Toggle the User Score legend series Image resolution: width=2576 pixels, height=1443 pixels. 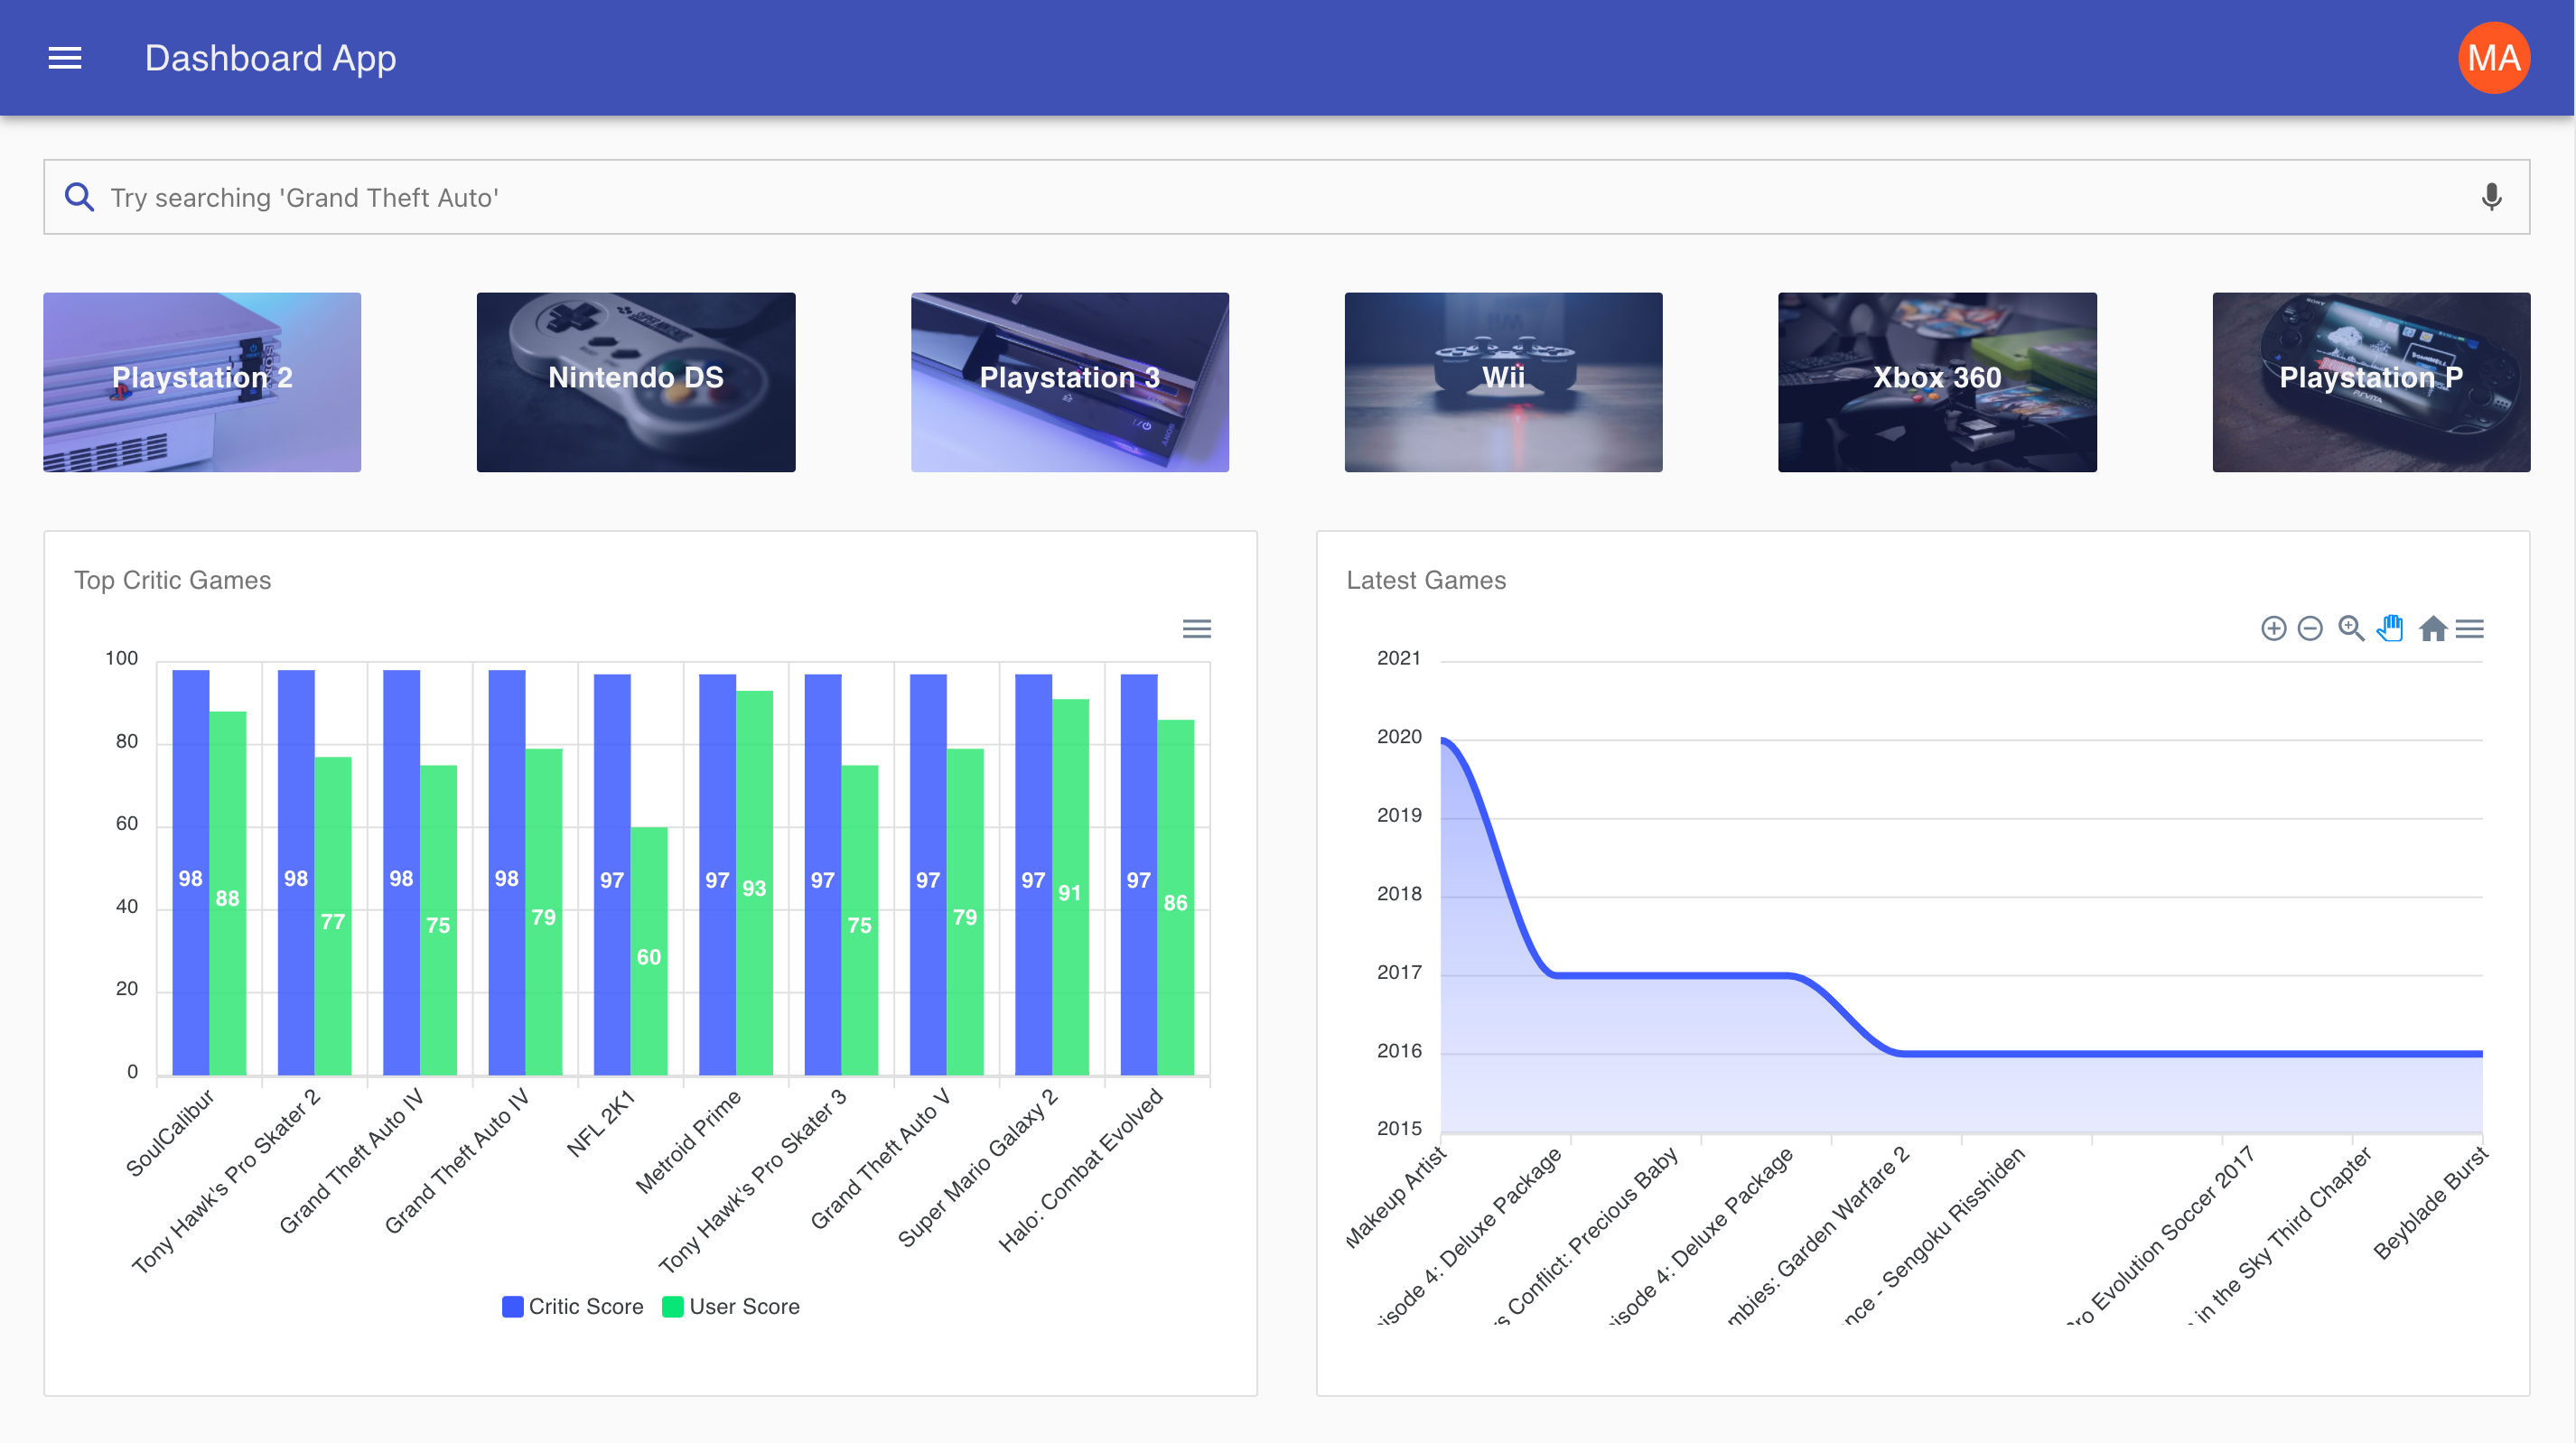[731, 1306]
